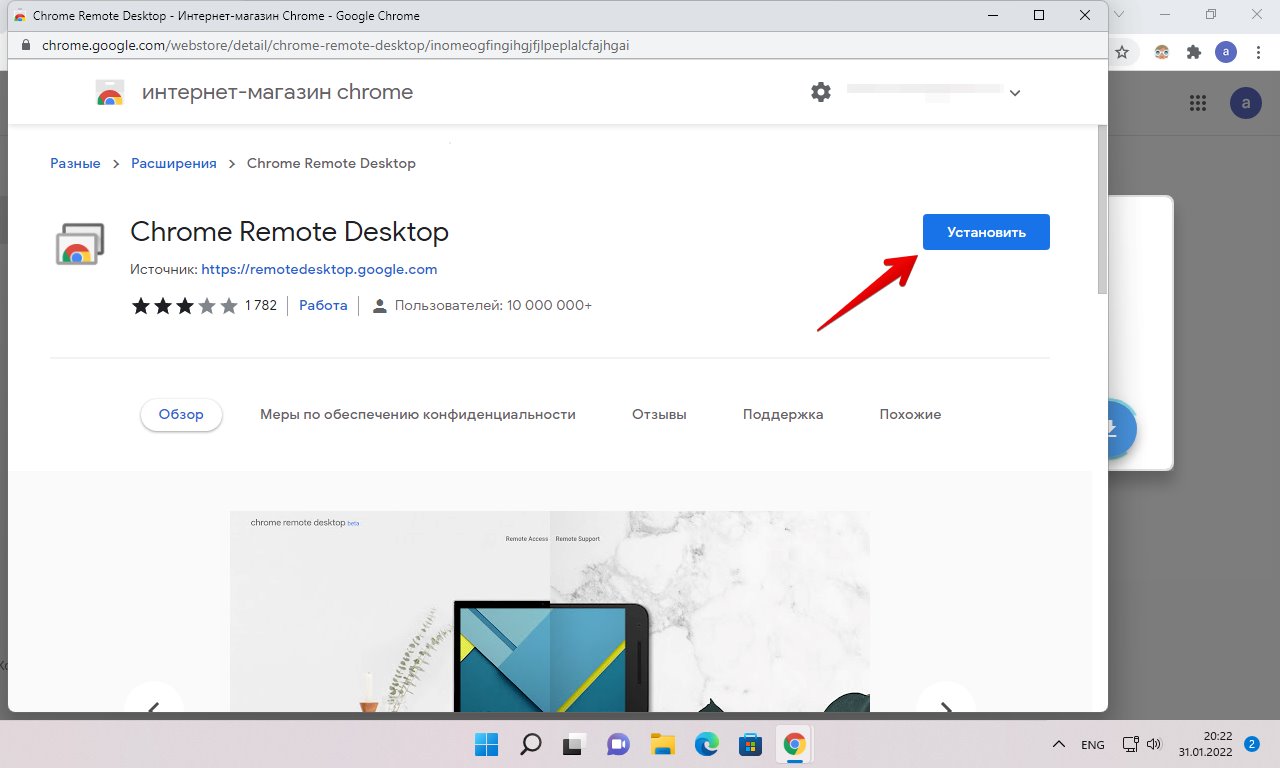Open the Работа category link
Screen dimensions: 1280x768
323,305
